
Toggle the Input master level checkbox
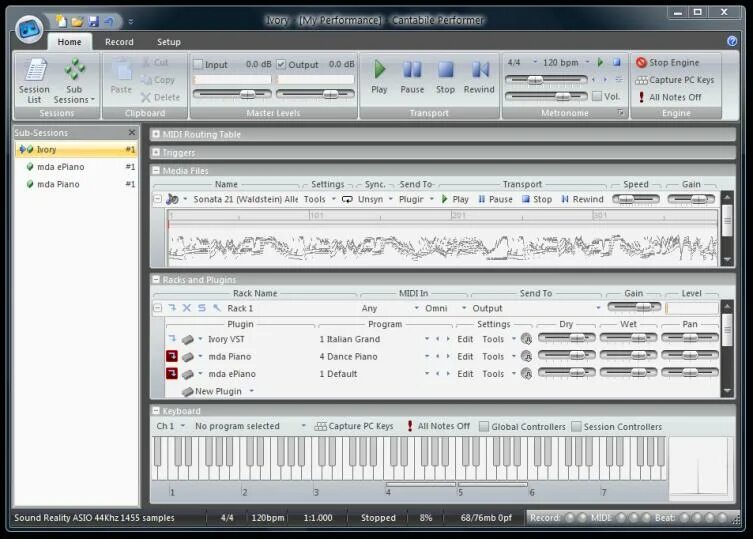click(x=198, y=64)
